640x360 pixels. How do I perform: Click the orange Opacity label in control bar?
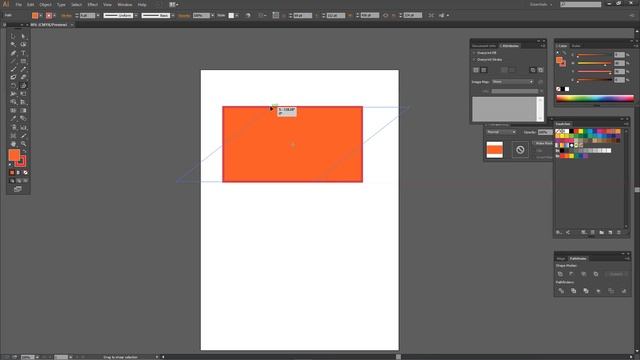point(184,16)
